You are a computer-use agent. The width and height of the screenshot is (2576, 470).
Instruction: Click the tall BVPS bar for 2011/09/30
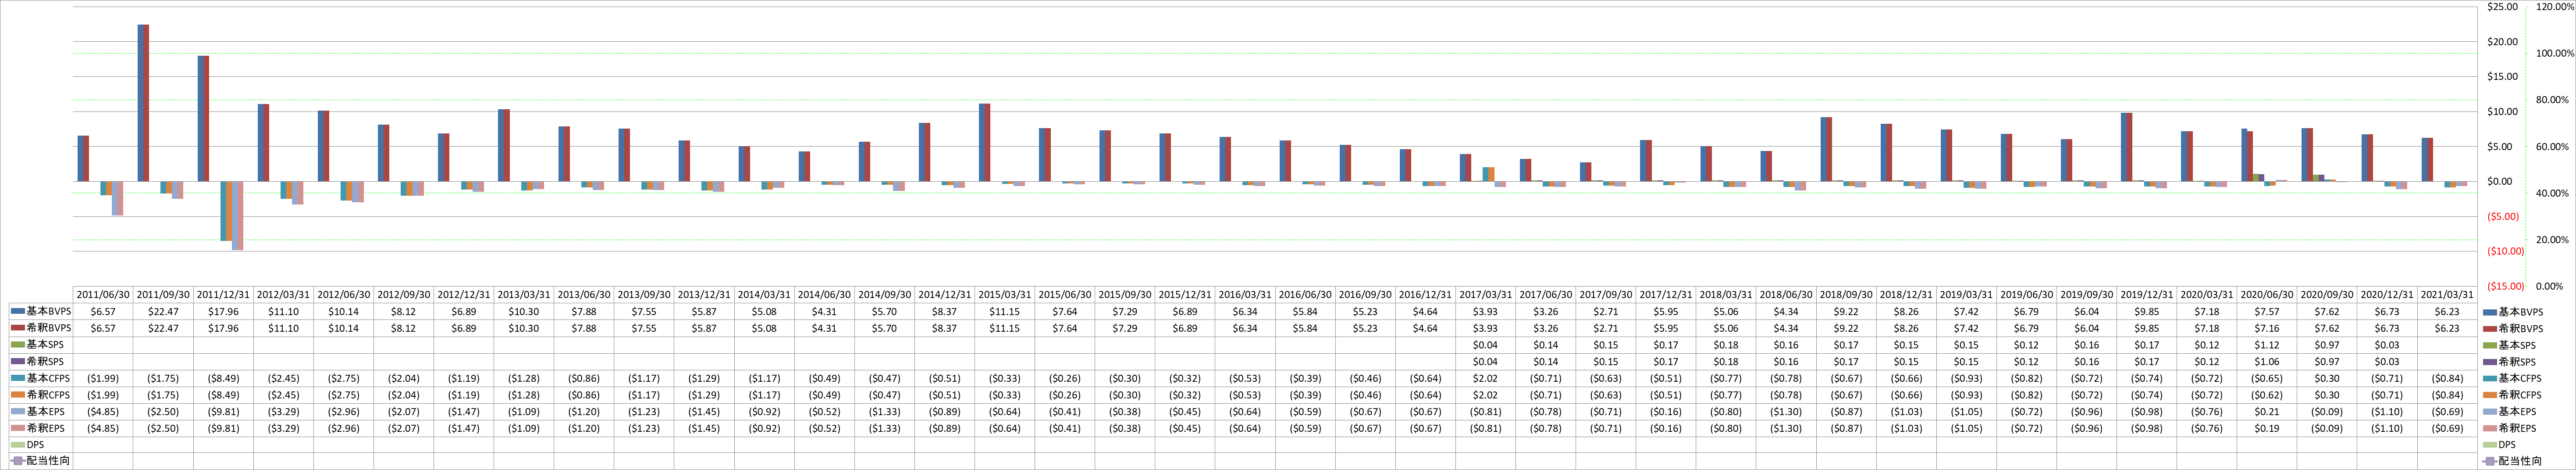click(143, 103)
